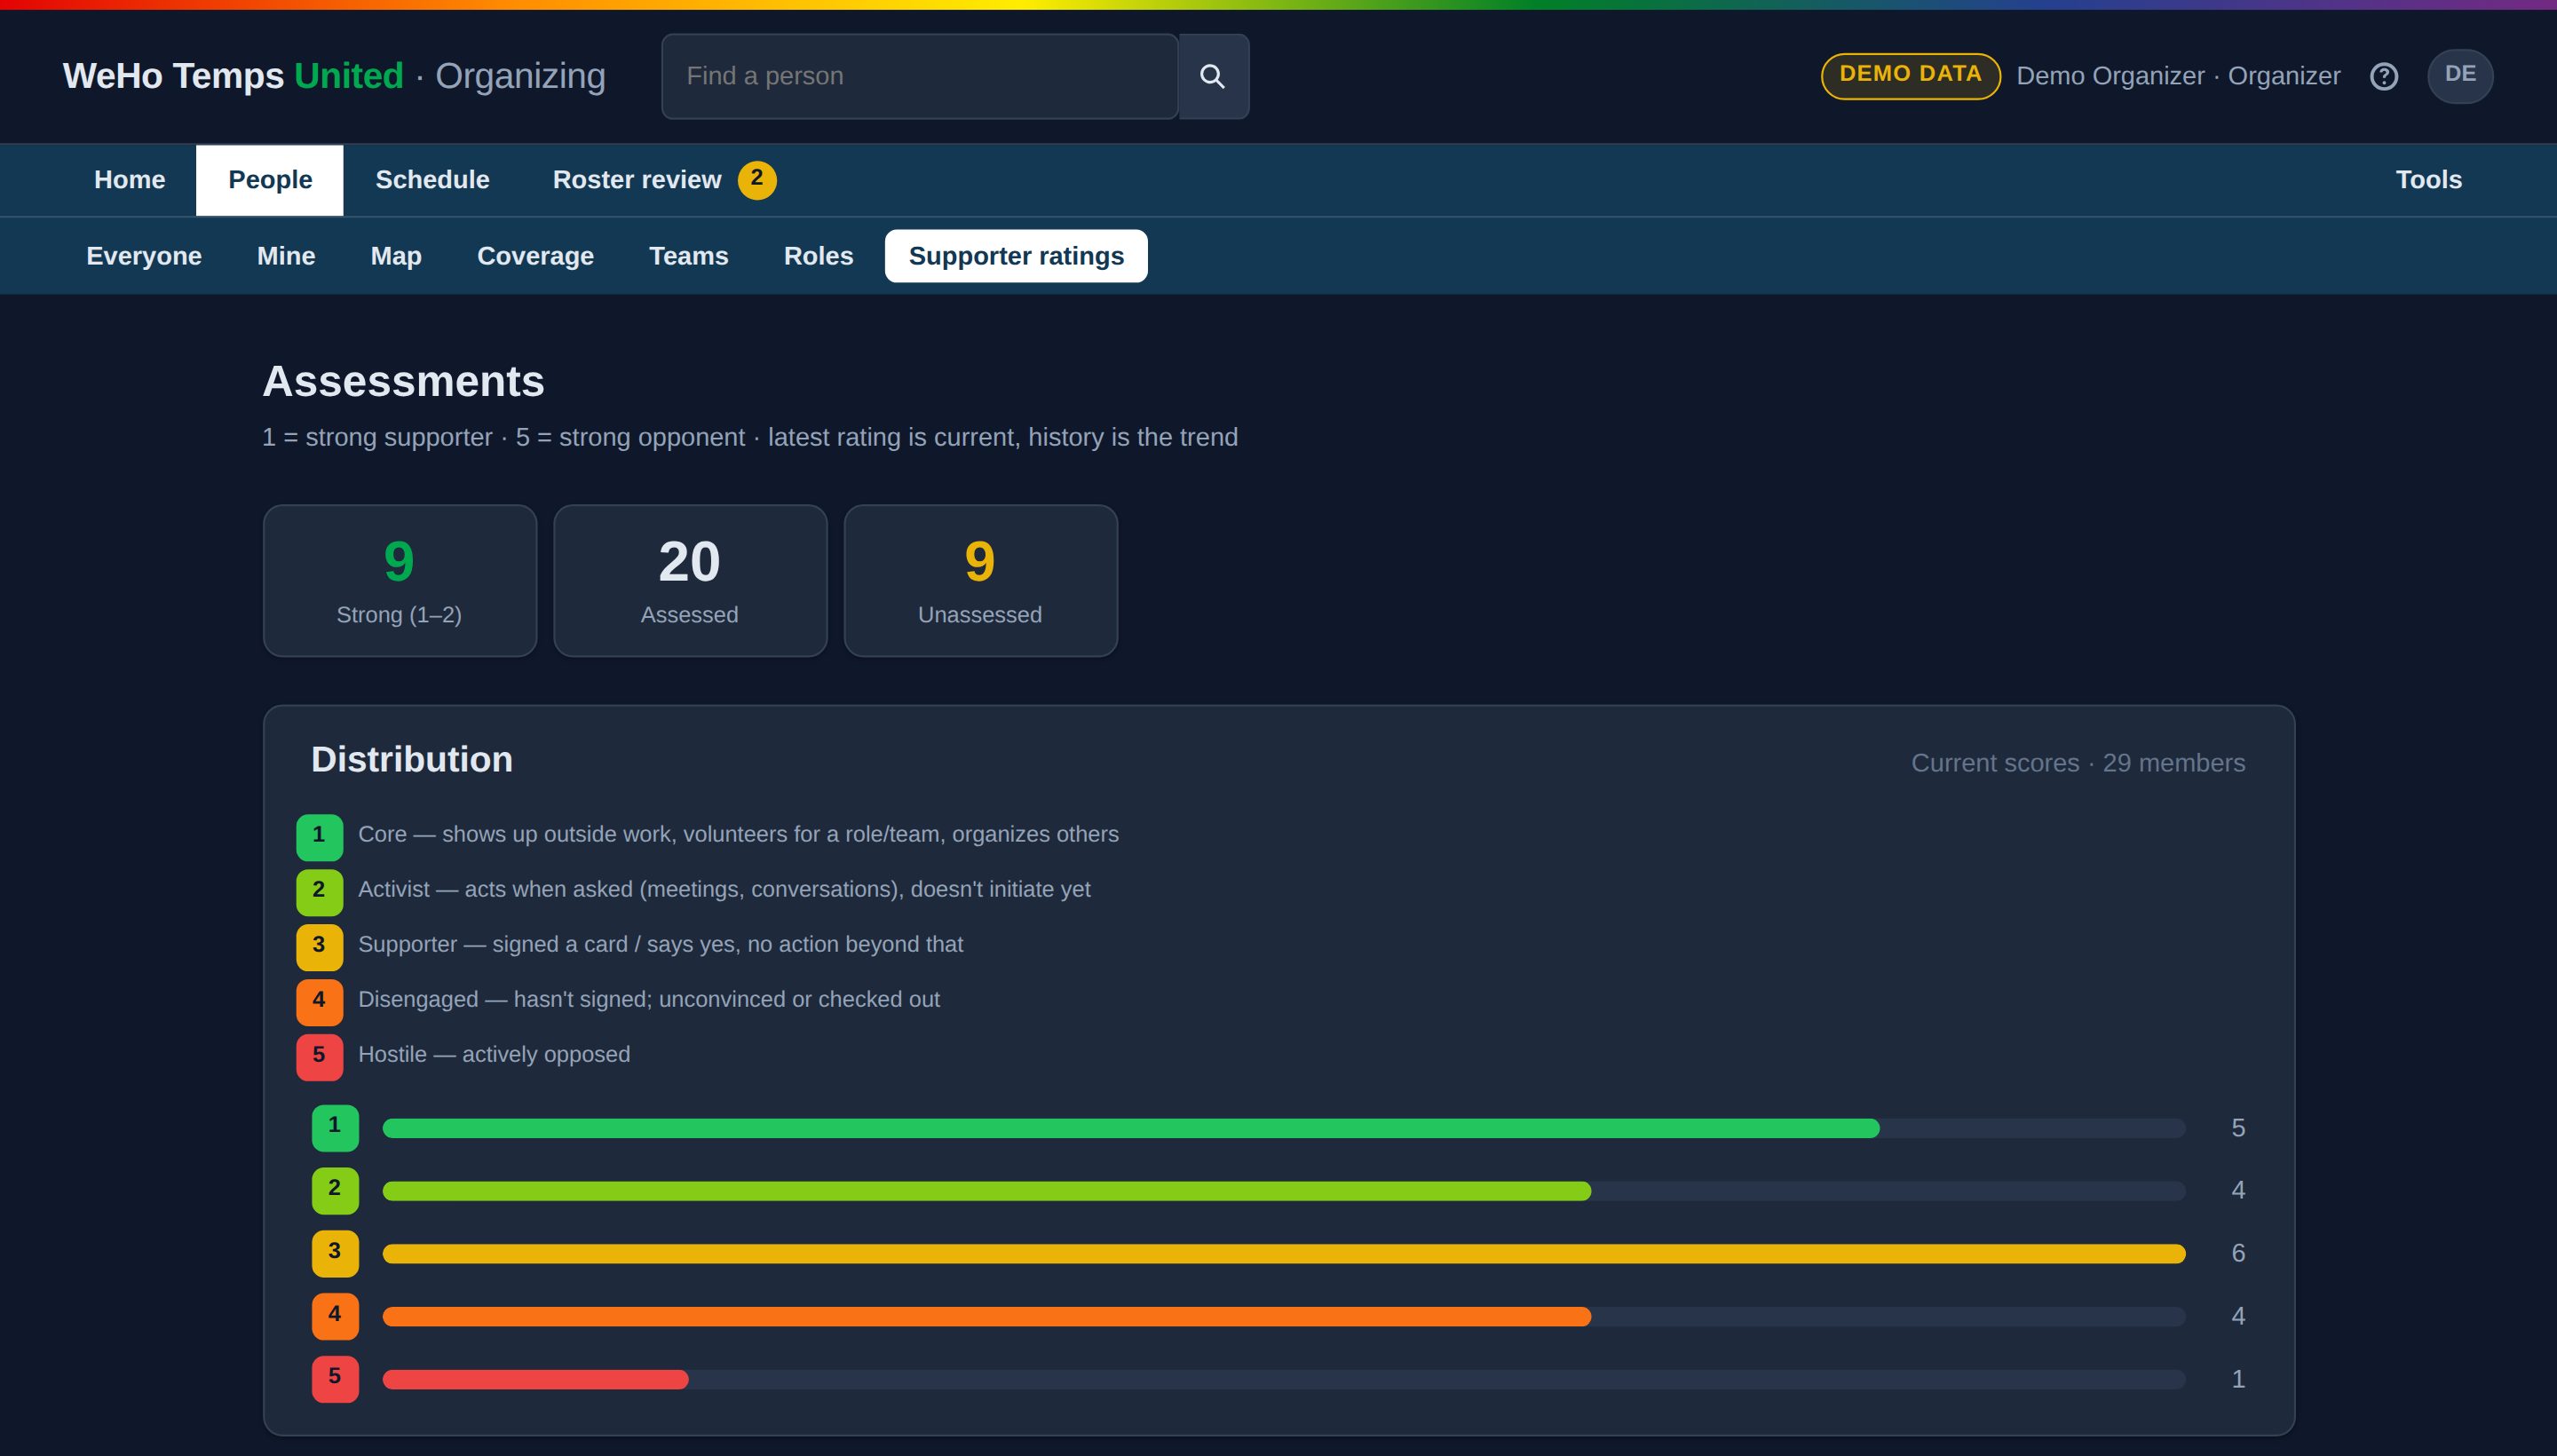This screenshot has height=1456, width=2557.
Task: Click the Core legend description text
Action: coord(738,834)
